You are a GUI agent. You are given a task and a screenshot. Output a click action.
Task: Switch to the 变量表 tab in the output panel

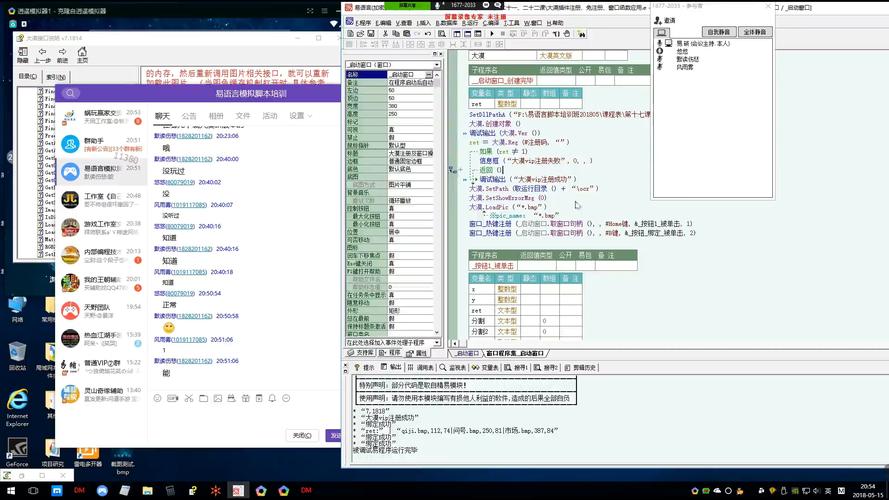tap(485, 367)
